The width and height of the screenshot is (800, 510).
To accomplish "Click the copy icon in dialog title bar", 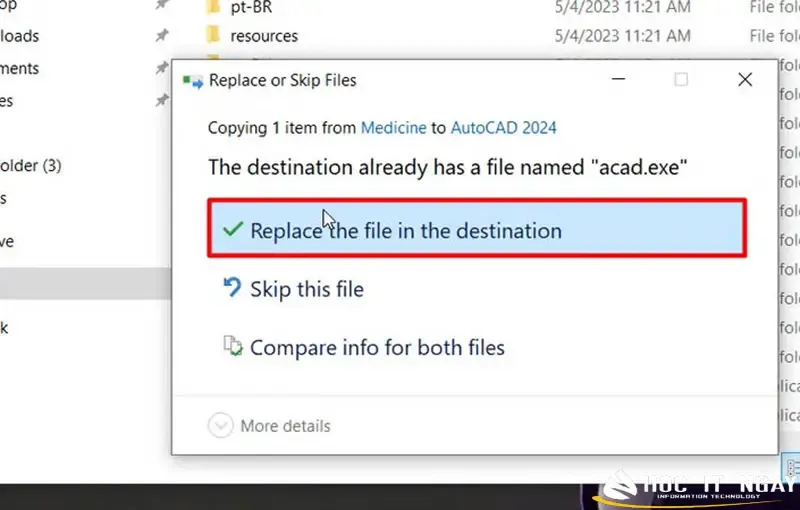I will [193, 81].
